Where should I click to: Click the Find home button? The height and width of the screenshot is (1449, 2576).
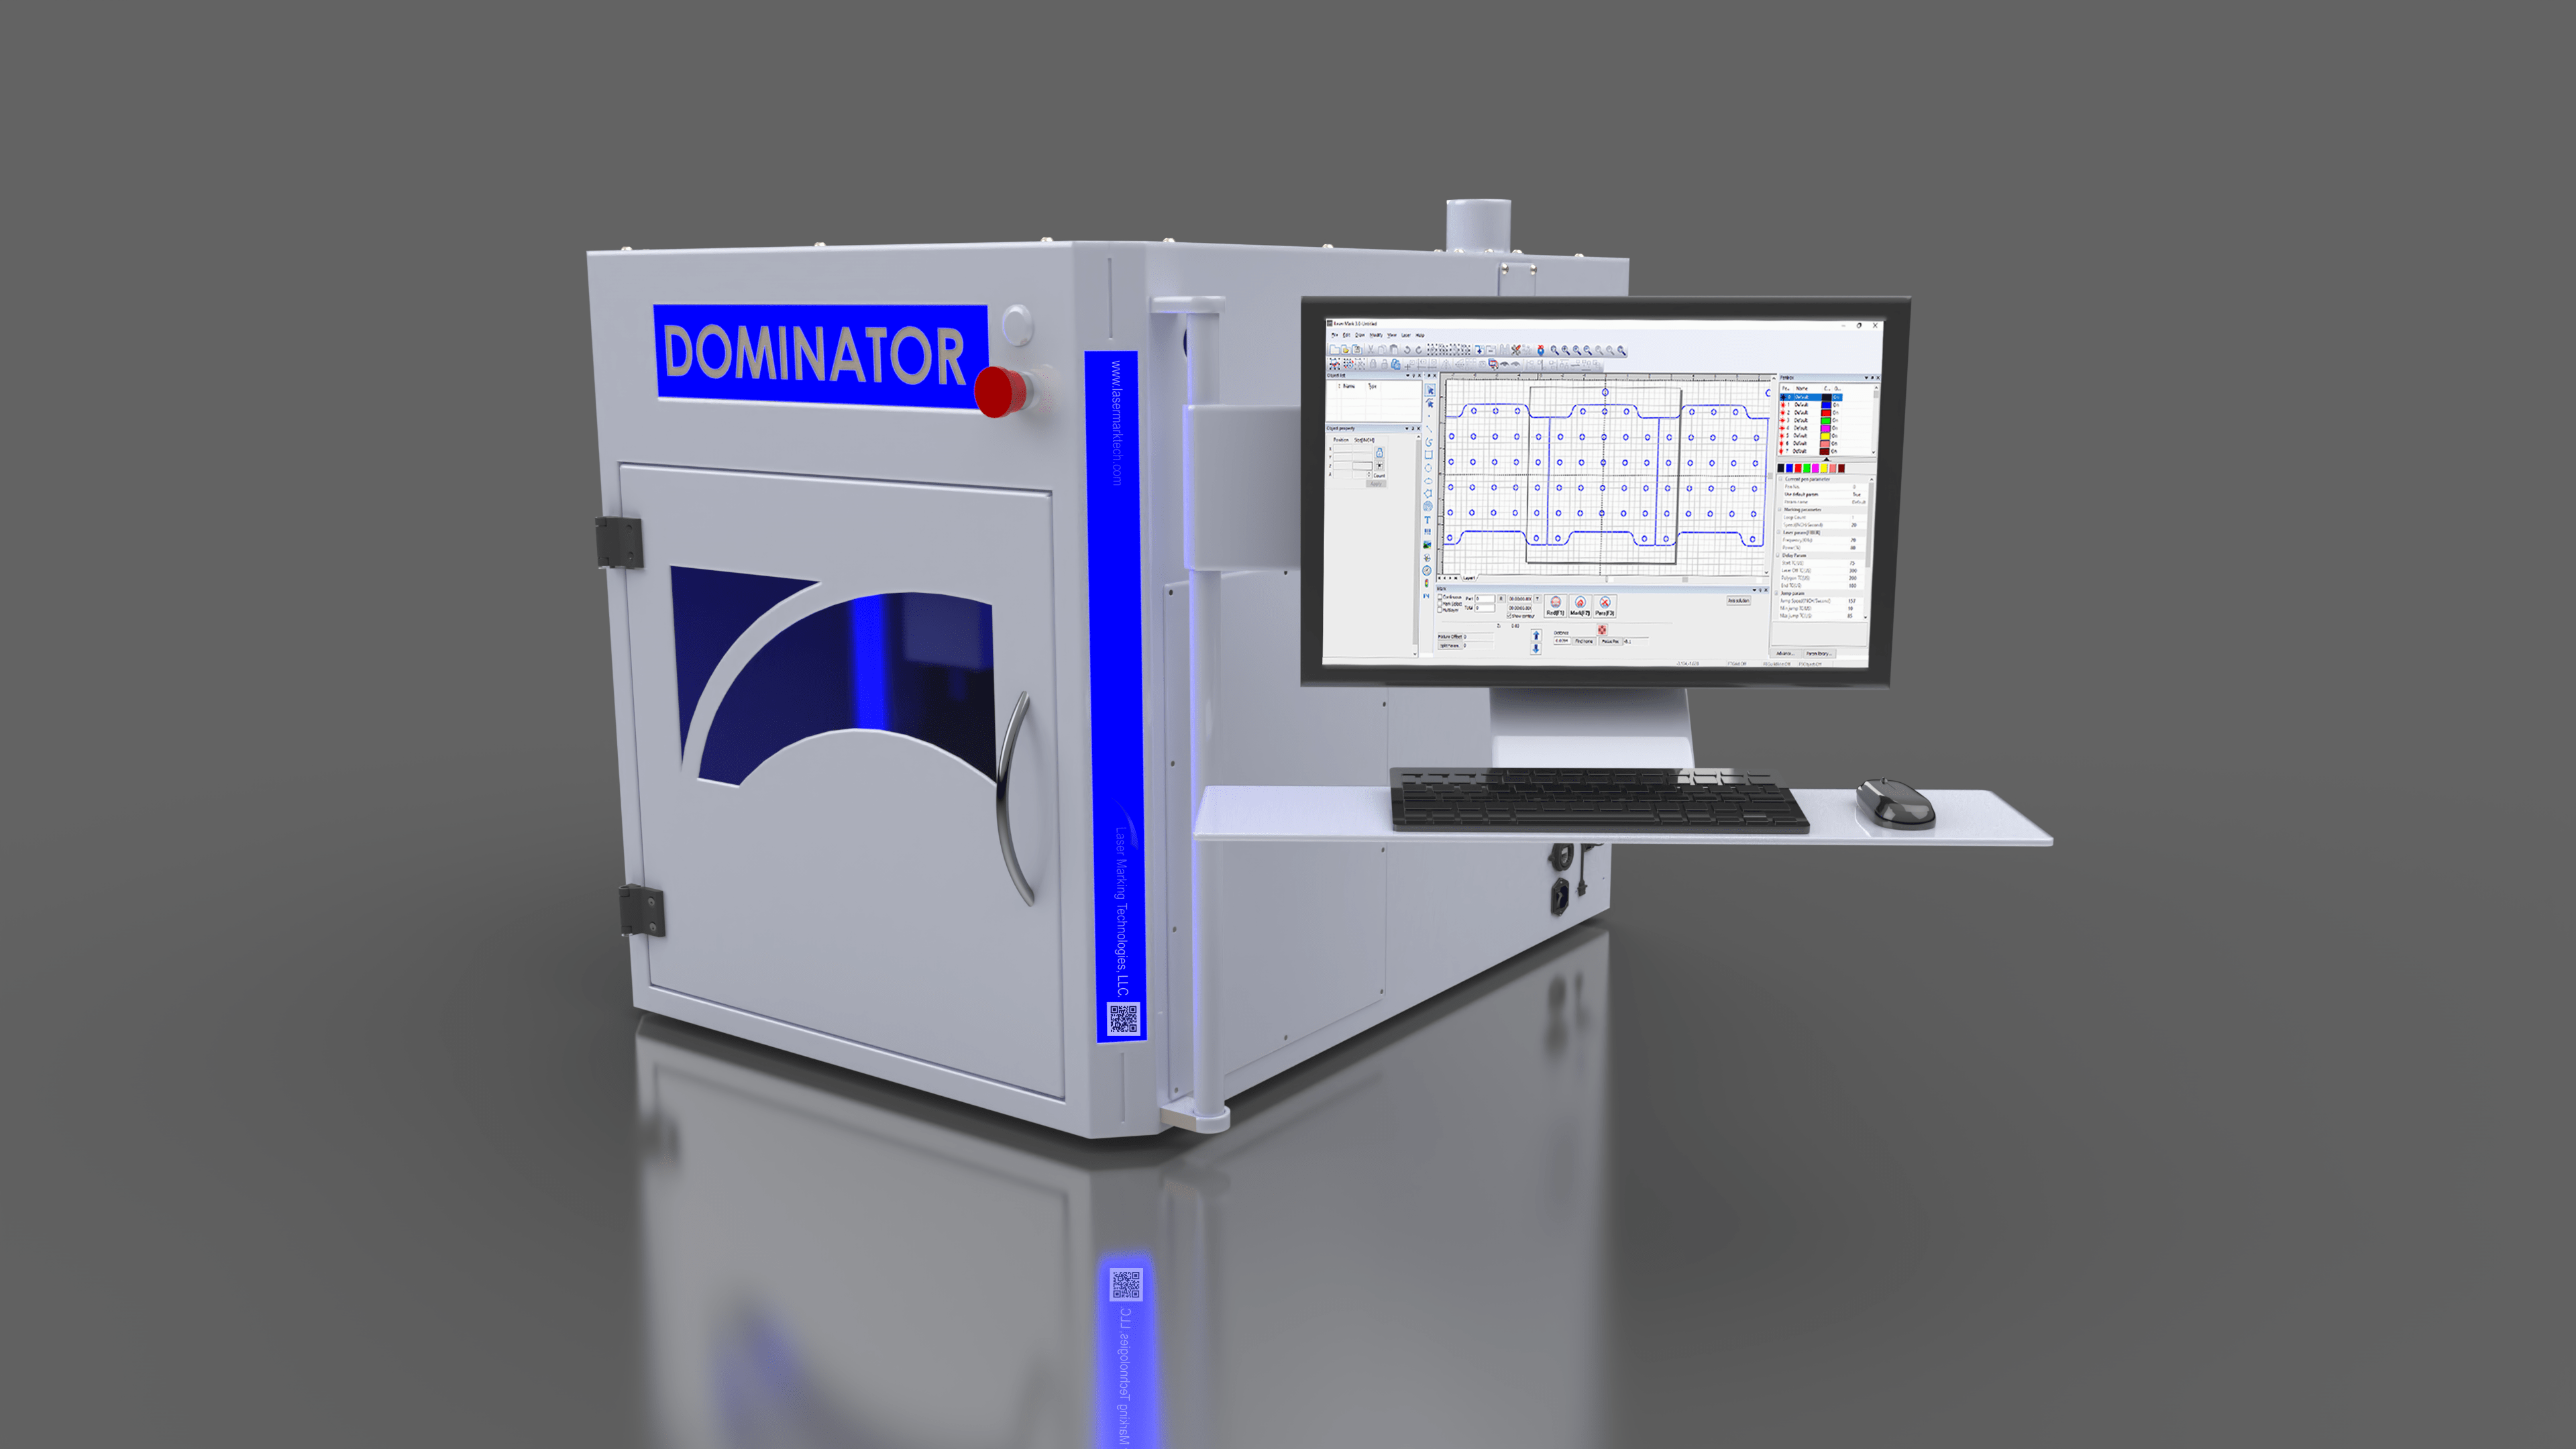pos(1585,642)
